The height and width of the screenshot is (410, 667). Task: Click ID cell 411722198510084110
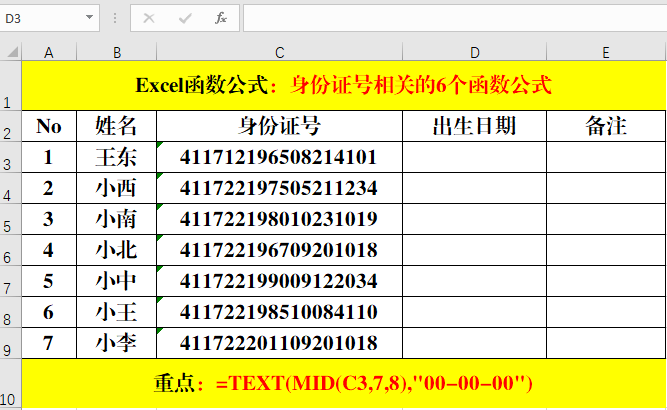click(279, 313)
